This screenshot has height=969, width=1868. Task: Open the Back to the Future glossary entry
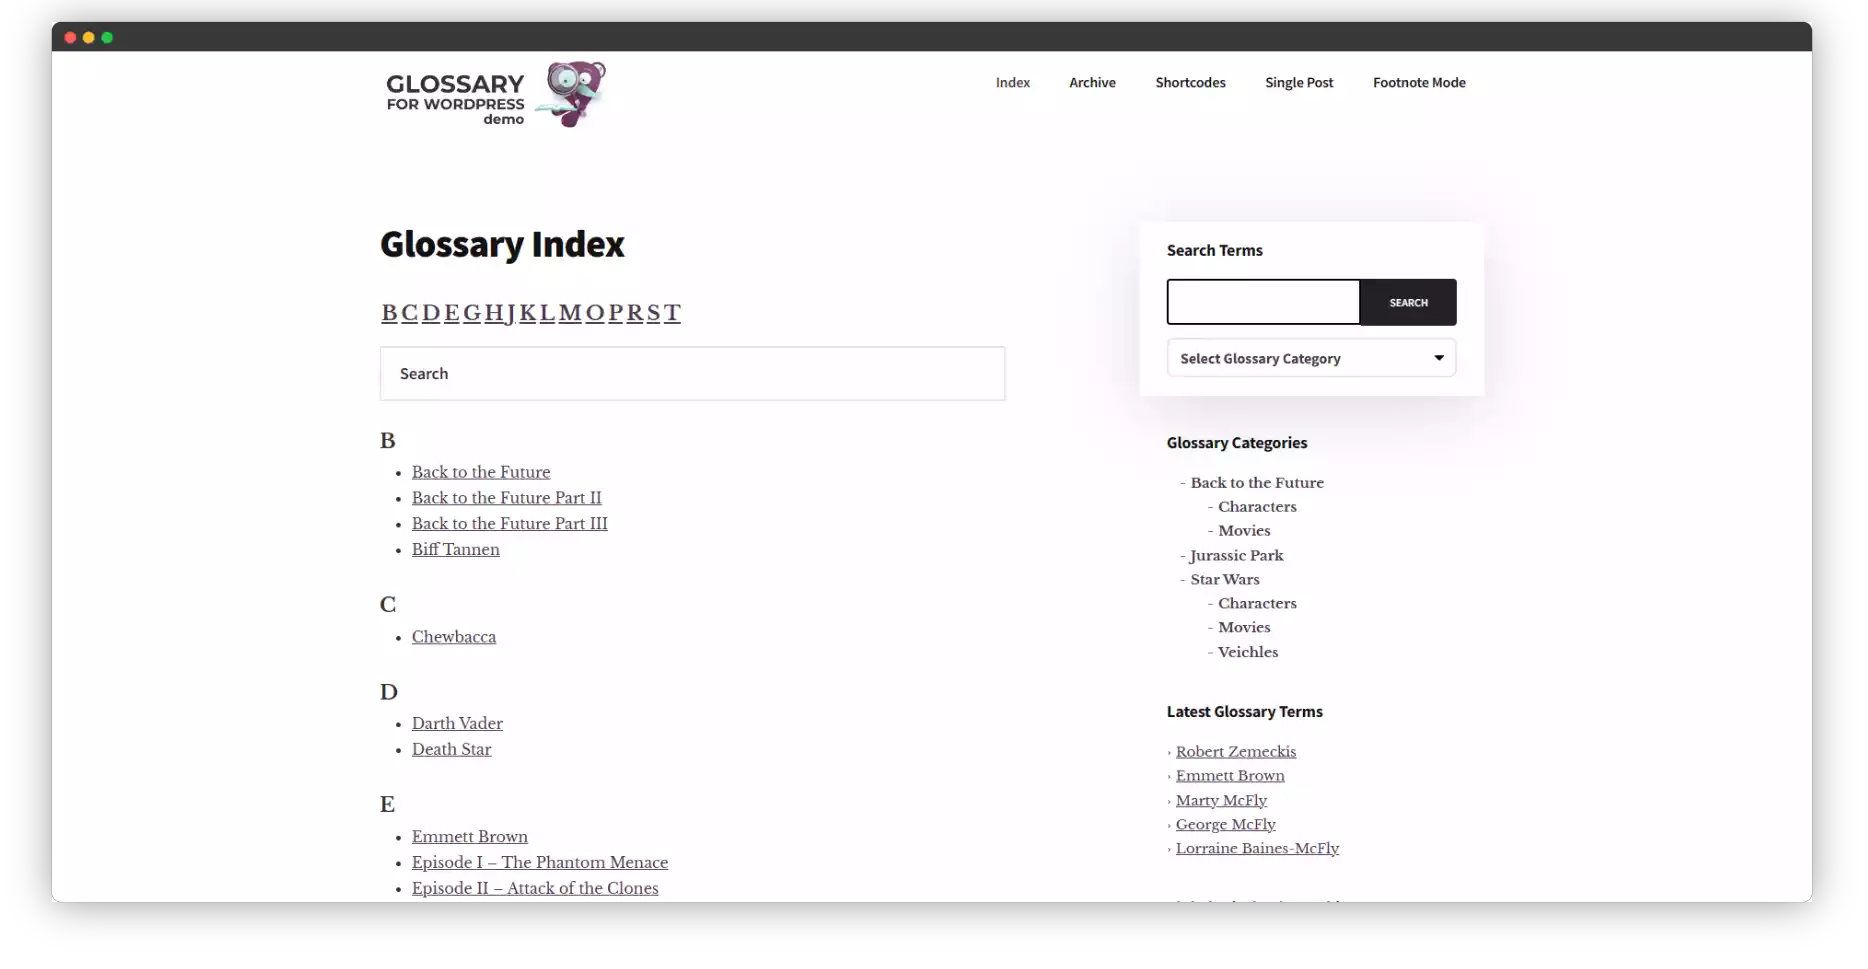pos(481,472)
